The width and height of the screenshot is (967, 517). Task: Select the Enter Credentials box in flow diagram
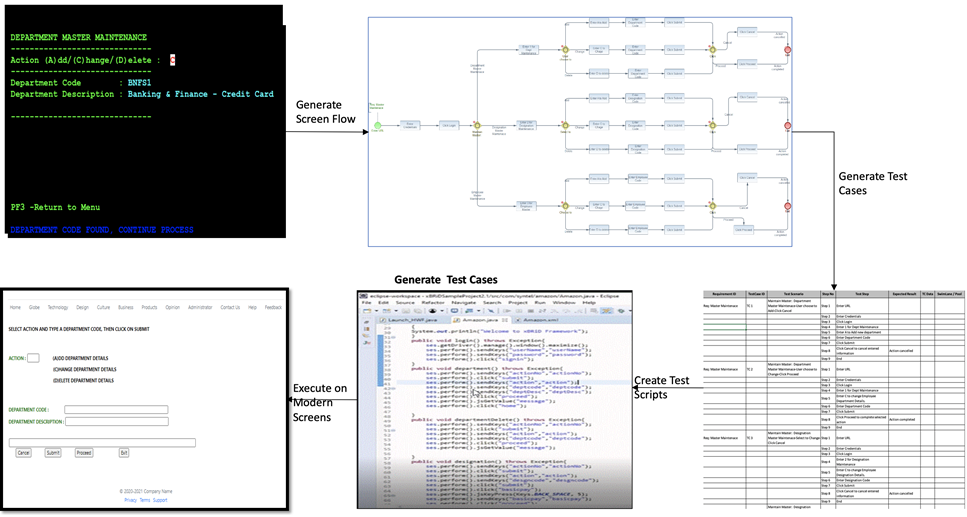coord(410,125)
